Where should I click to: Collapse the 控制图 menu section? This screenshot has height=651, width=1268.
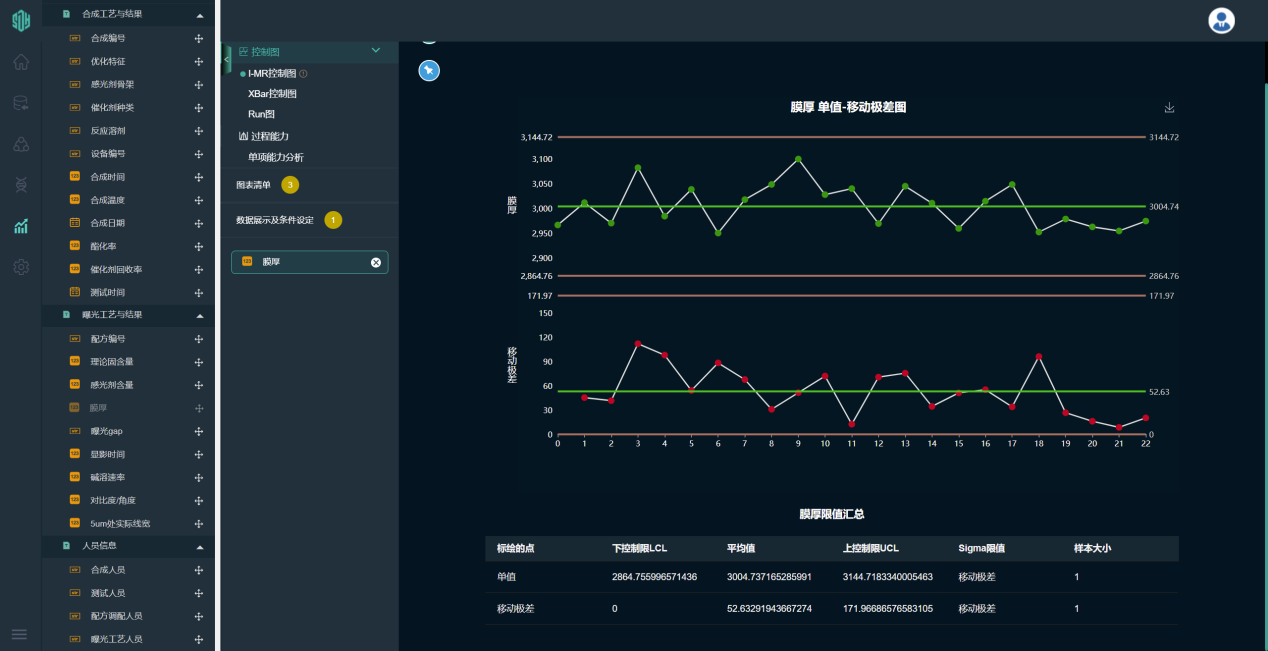(376, 50)
